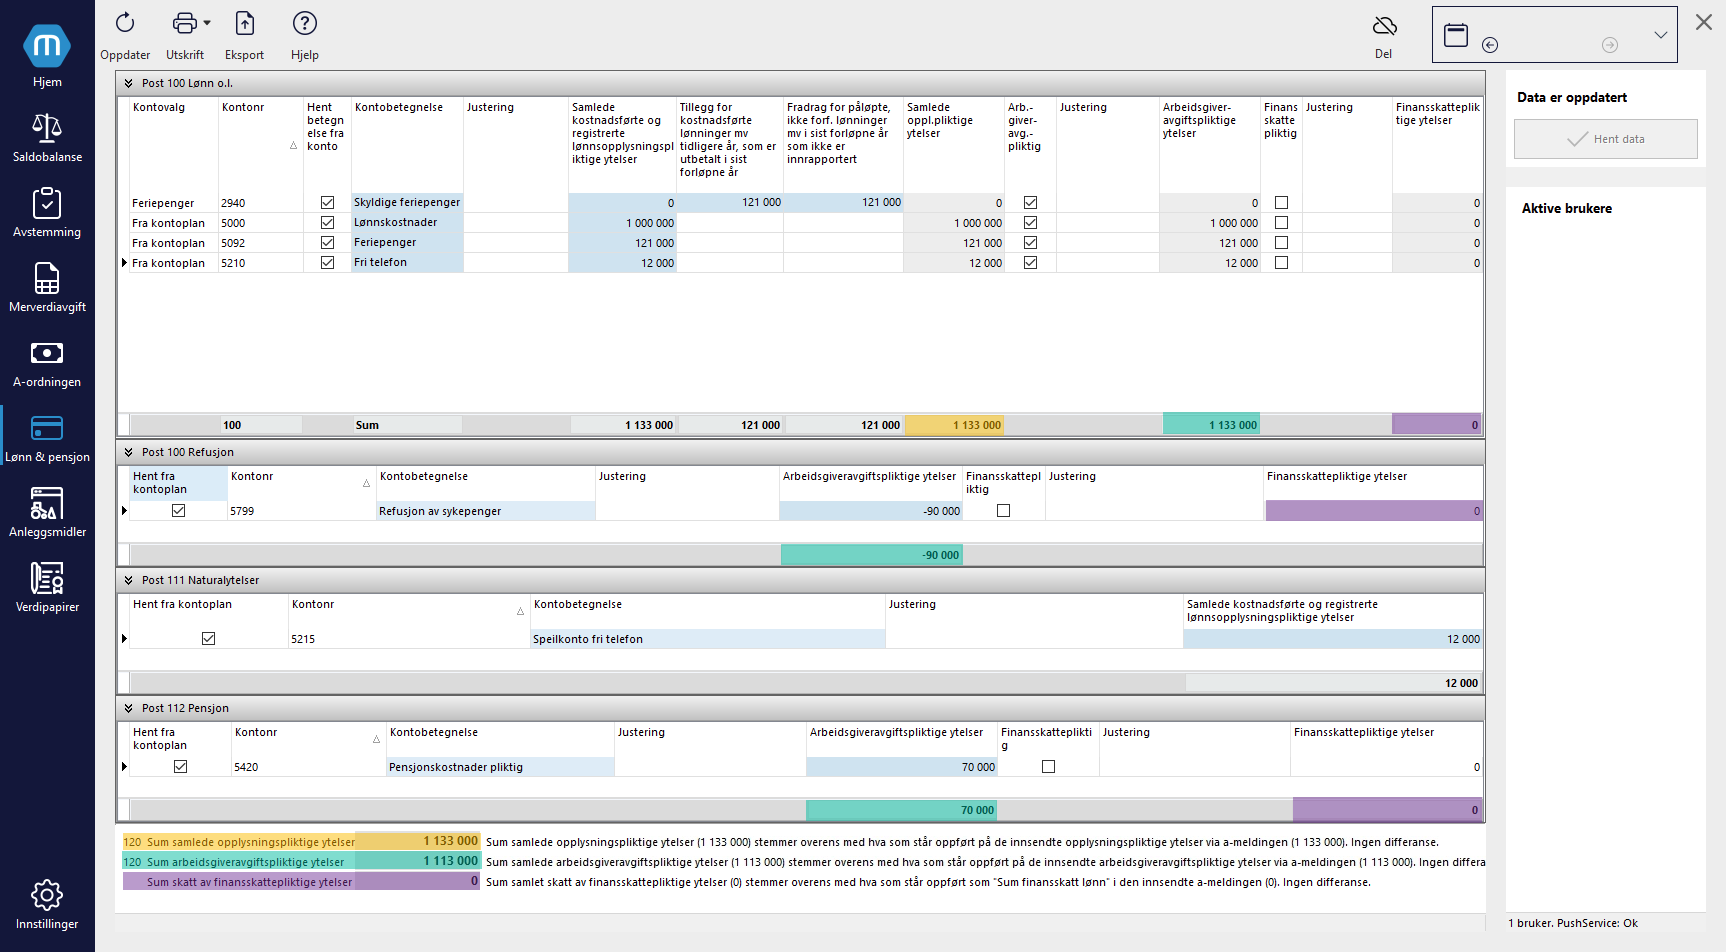Toggle Hent fra kontoplan for account 5215
Viewport: 1726px width, 952px height.
click(x=208, y=639)
